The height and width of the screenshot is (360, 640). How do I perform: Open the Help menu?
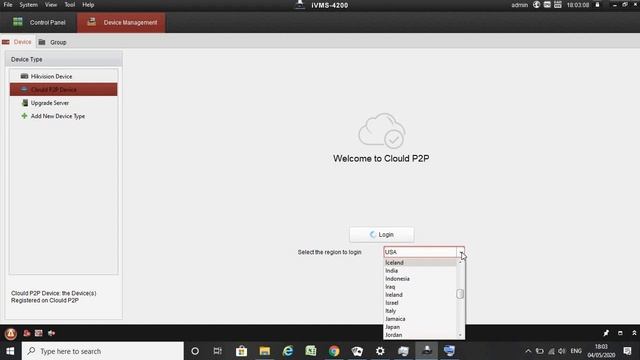click(88, 5)
